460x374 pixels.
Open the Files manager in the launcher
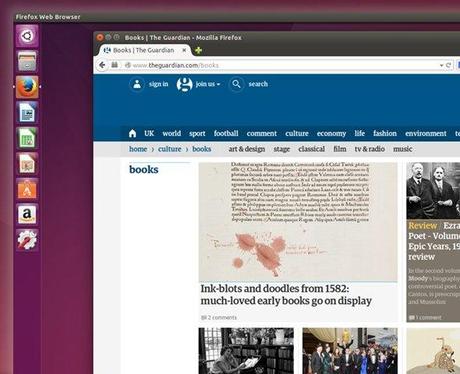[x=27, y=61]
